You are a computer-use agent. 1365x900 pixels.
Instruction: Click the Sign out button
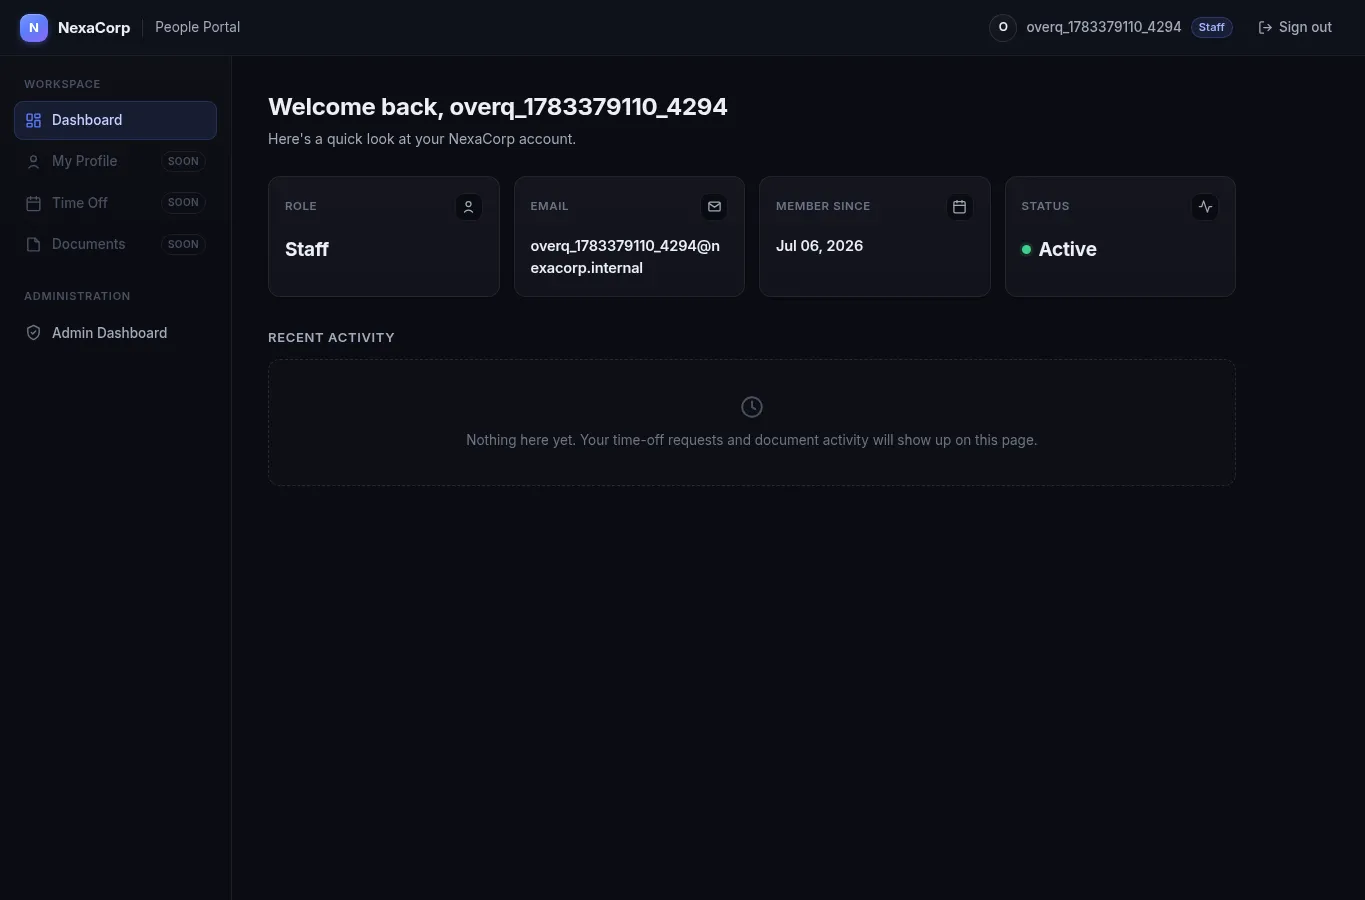click(x=1295, y=28)
